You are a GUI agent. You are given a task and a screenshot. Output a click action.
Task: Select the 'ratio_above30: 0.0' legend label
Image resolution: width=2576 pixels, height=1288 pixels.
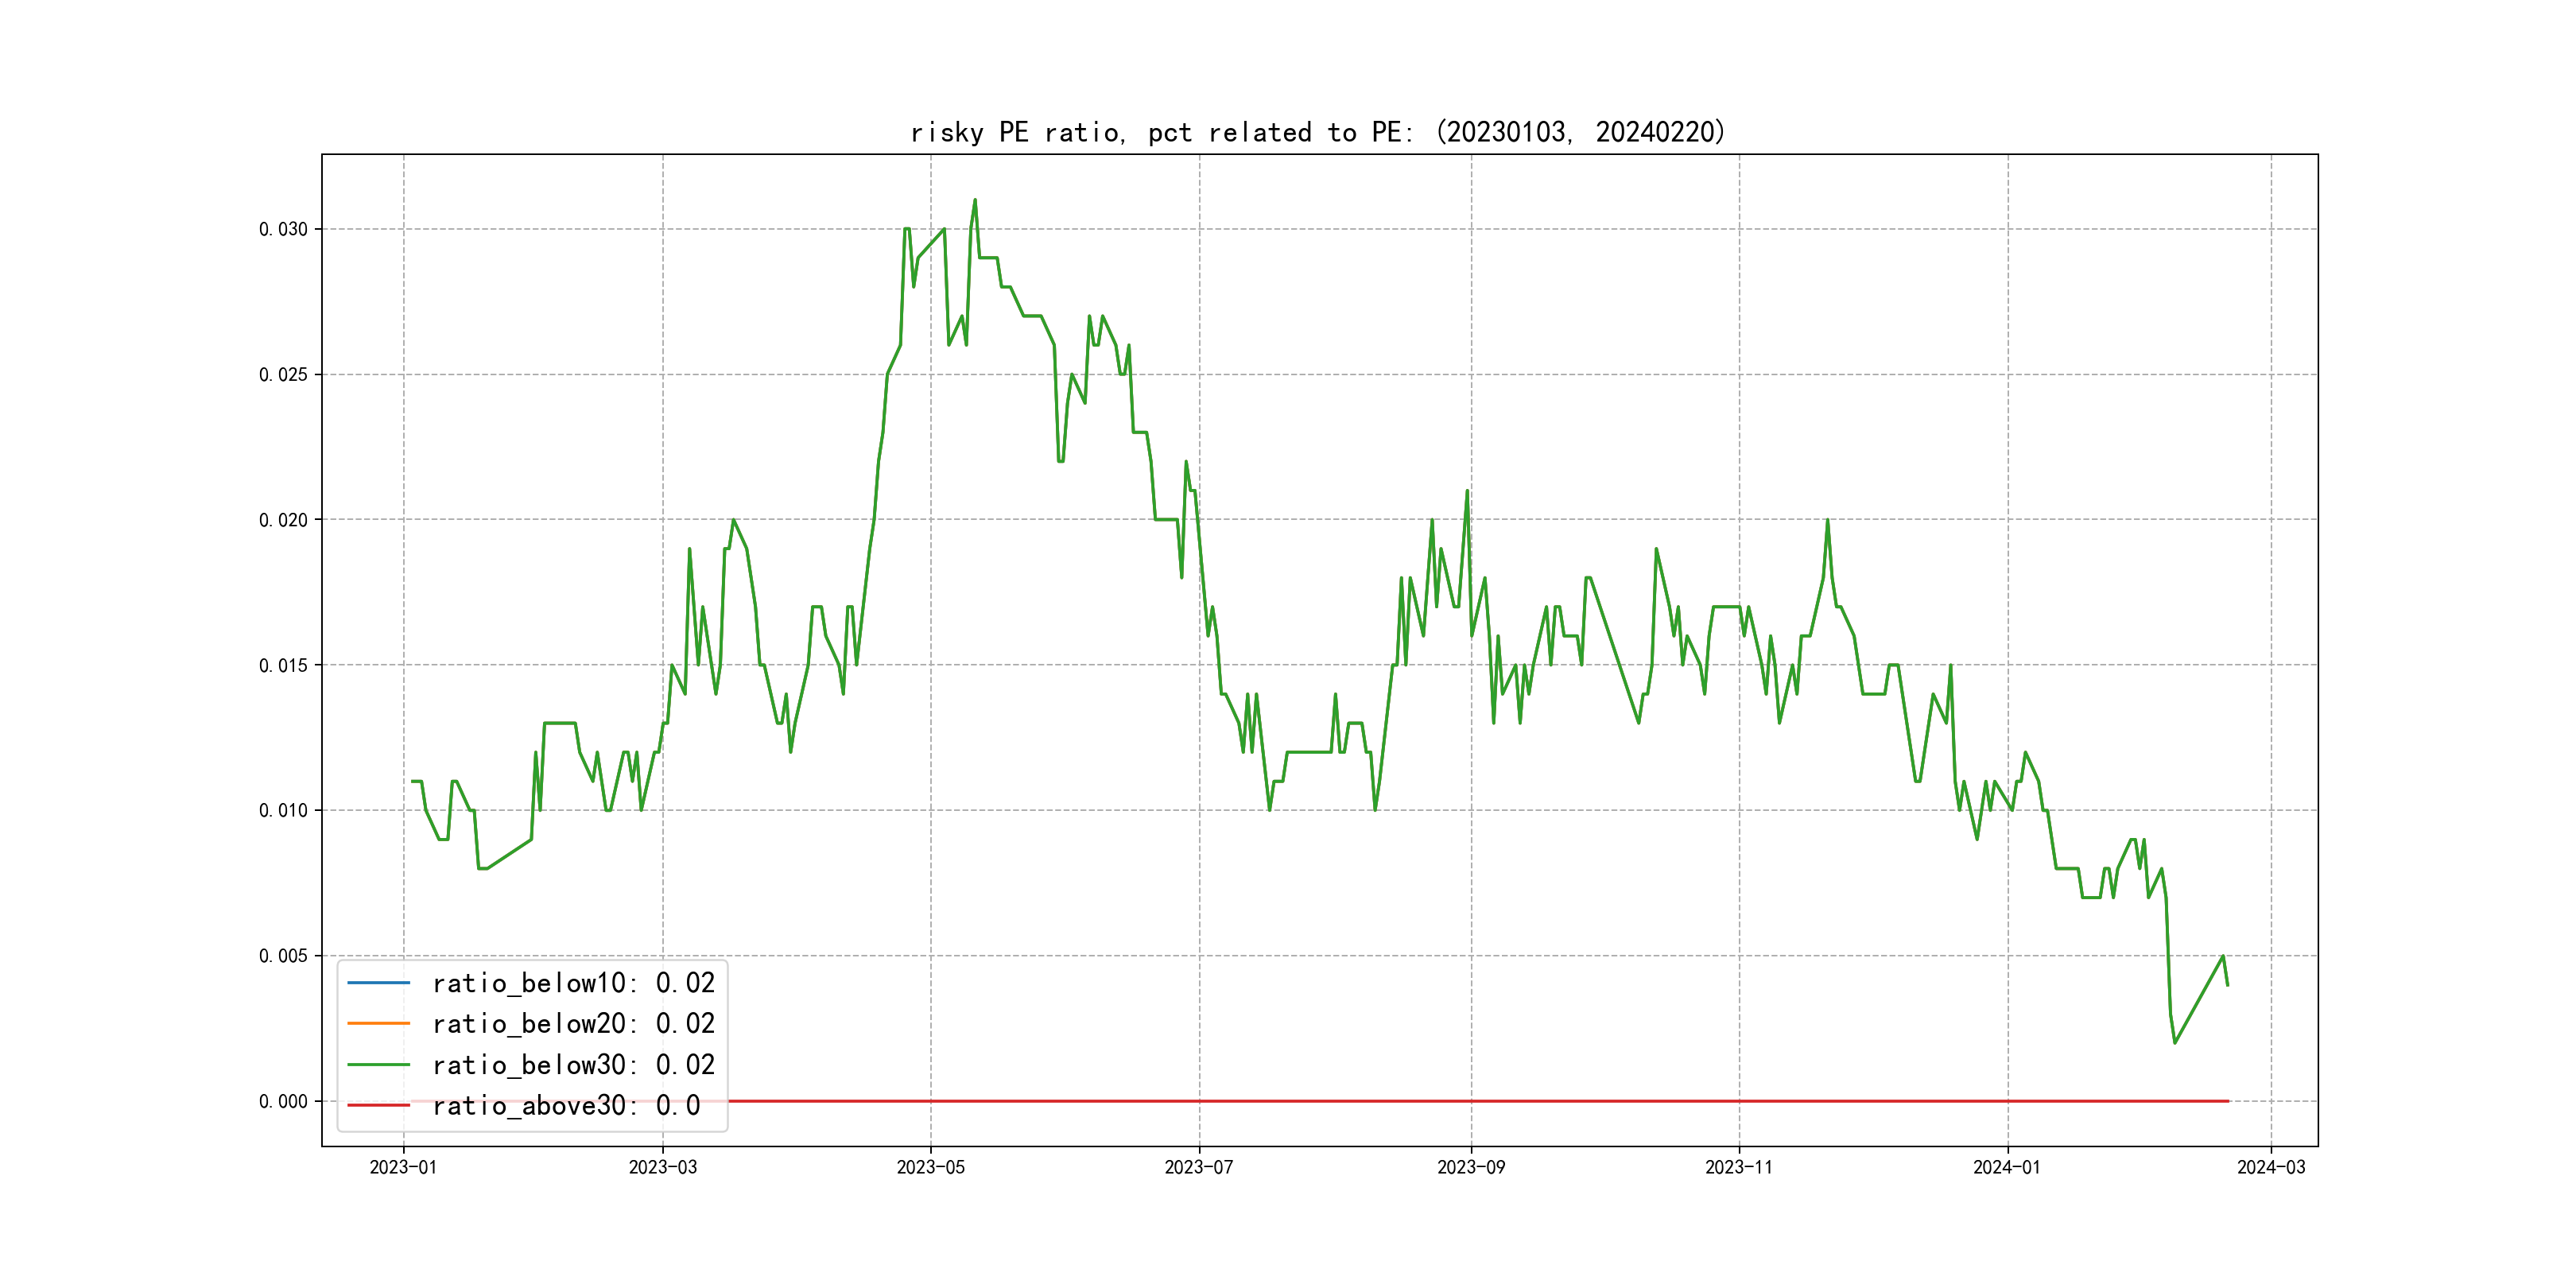566,1105
